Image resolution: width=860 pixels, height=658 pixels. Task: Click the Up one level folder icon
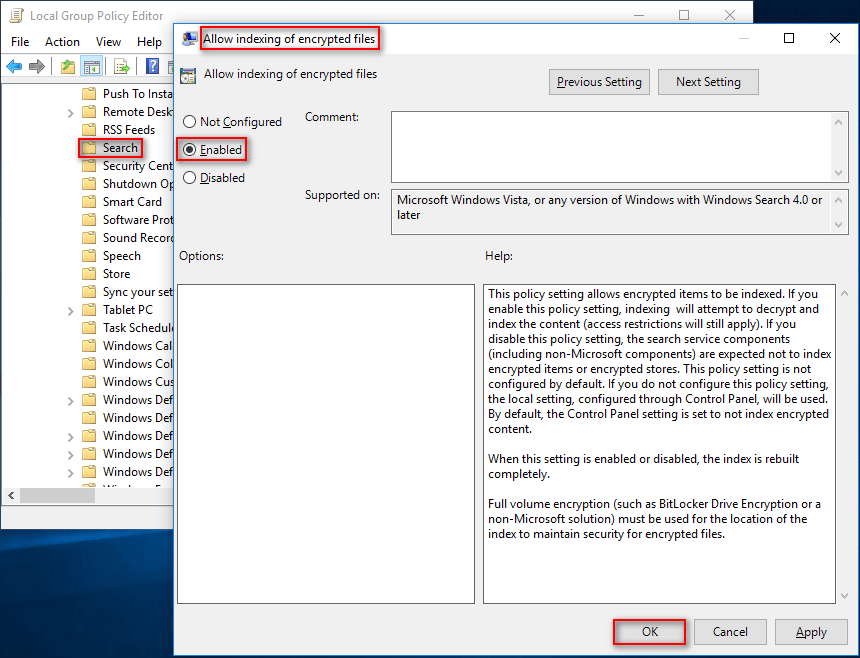coord(66,67)
